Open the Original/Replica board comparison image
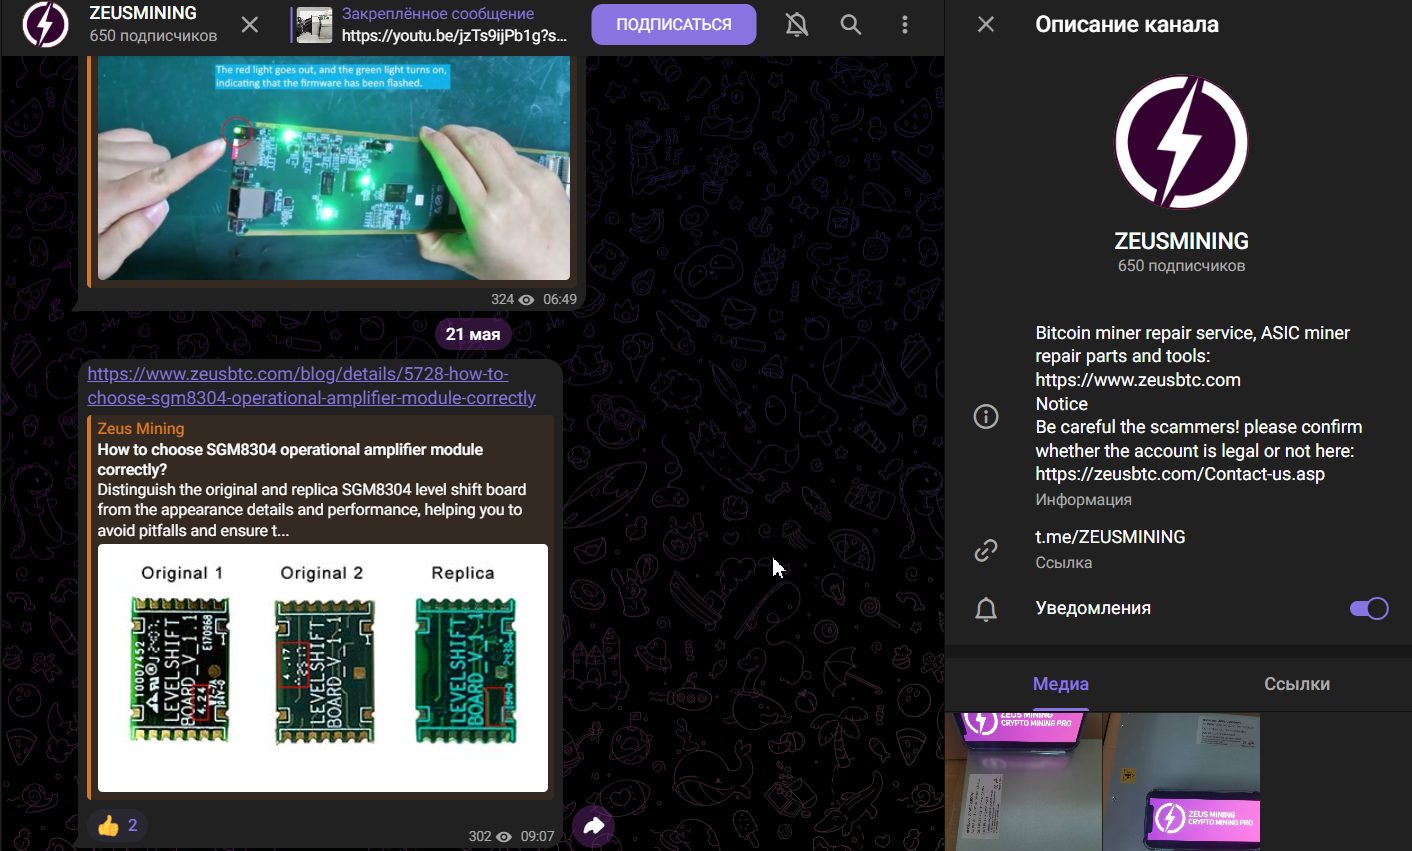 (x=323, y=668)
